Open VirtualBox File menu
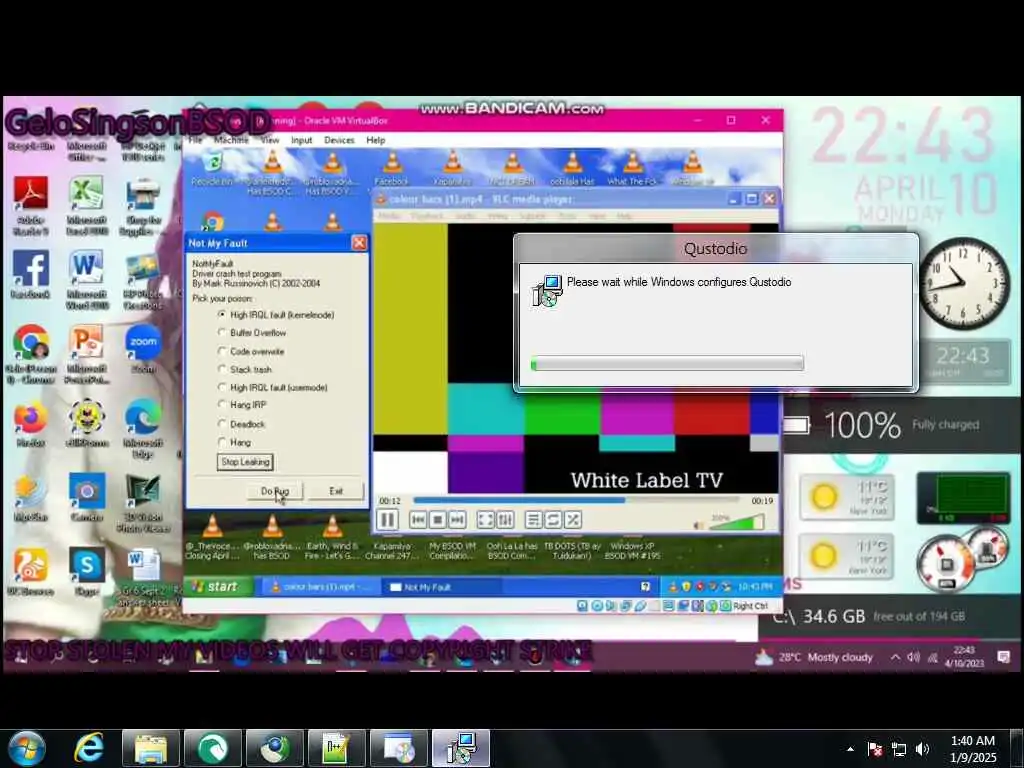The height and width of the screenshot is (768, 1024). click(195, 140)
